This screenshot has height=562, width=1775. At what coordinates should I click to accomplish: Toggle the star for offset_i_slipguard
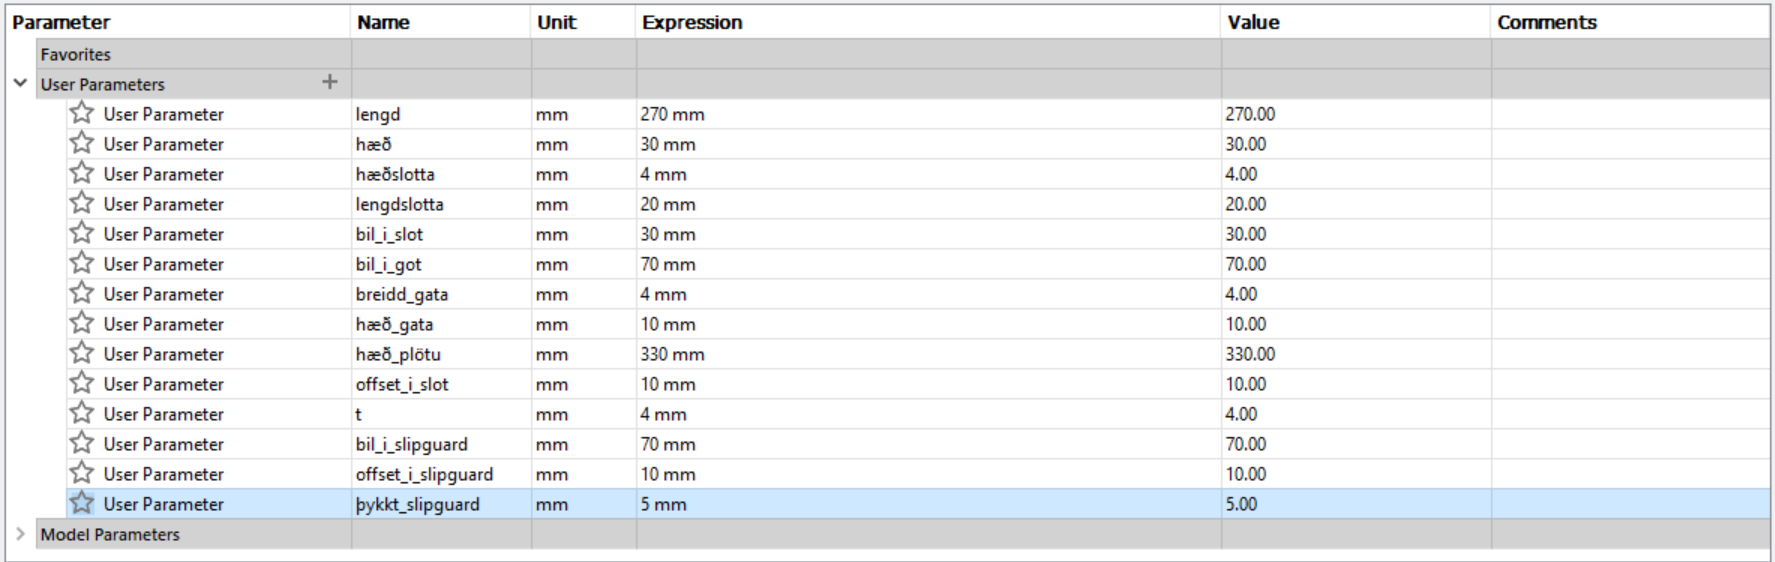pos(82,473)
